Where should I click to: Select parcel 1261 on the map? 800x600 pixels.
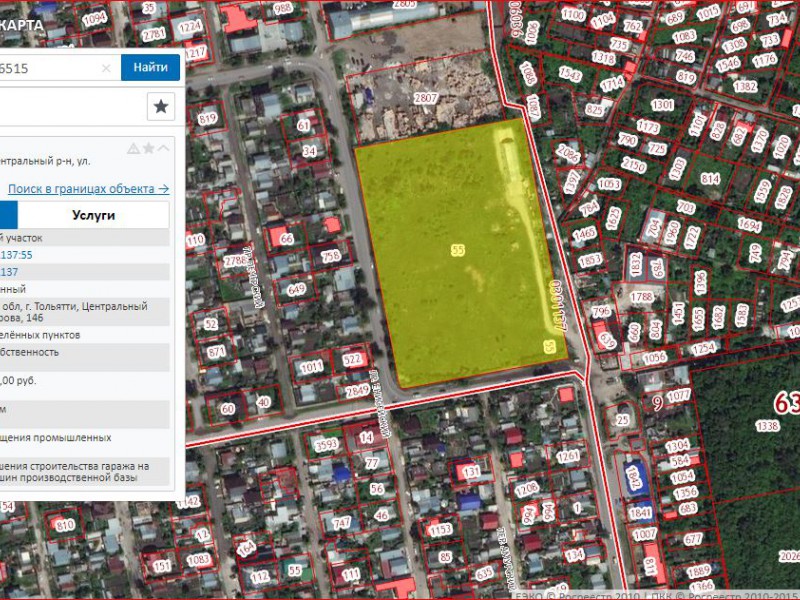point(568,456)
